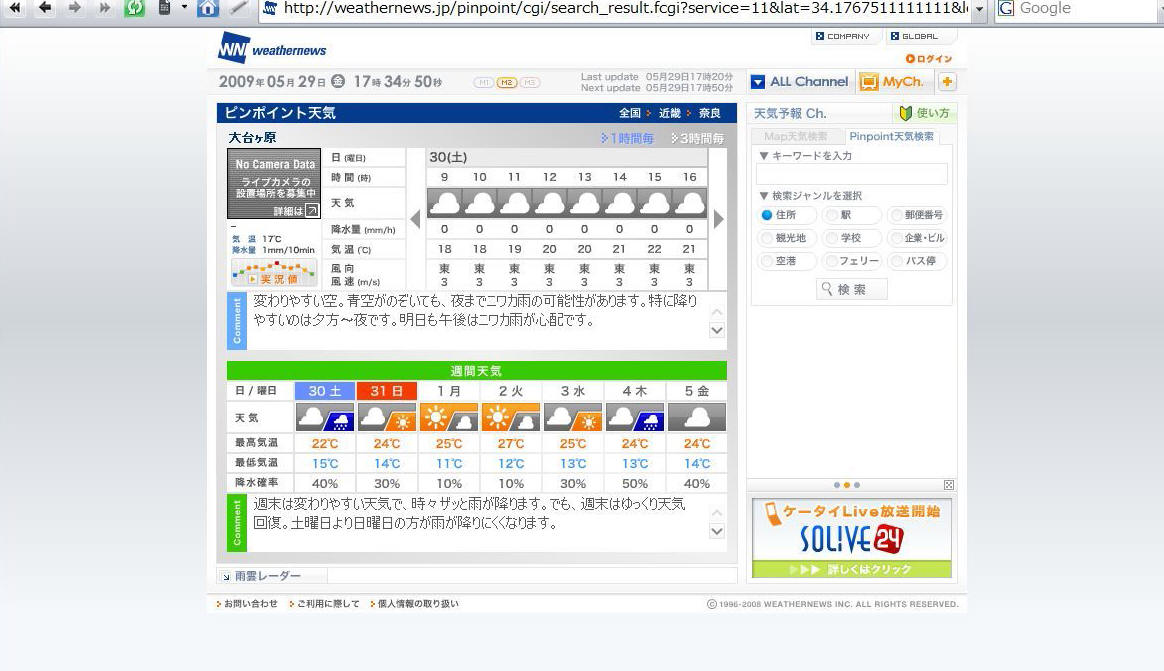The height and width of the screenshot is (671, 1164).
Task: Go back with the browser back arrow
Action: [45, 8]
